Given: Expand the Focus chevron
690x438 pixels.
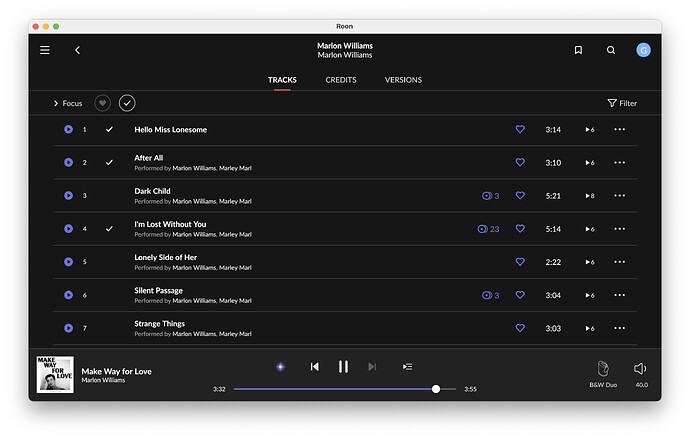Looking at the screenshot, I should [x=57, y=103].
